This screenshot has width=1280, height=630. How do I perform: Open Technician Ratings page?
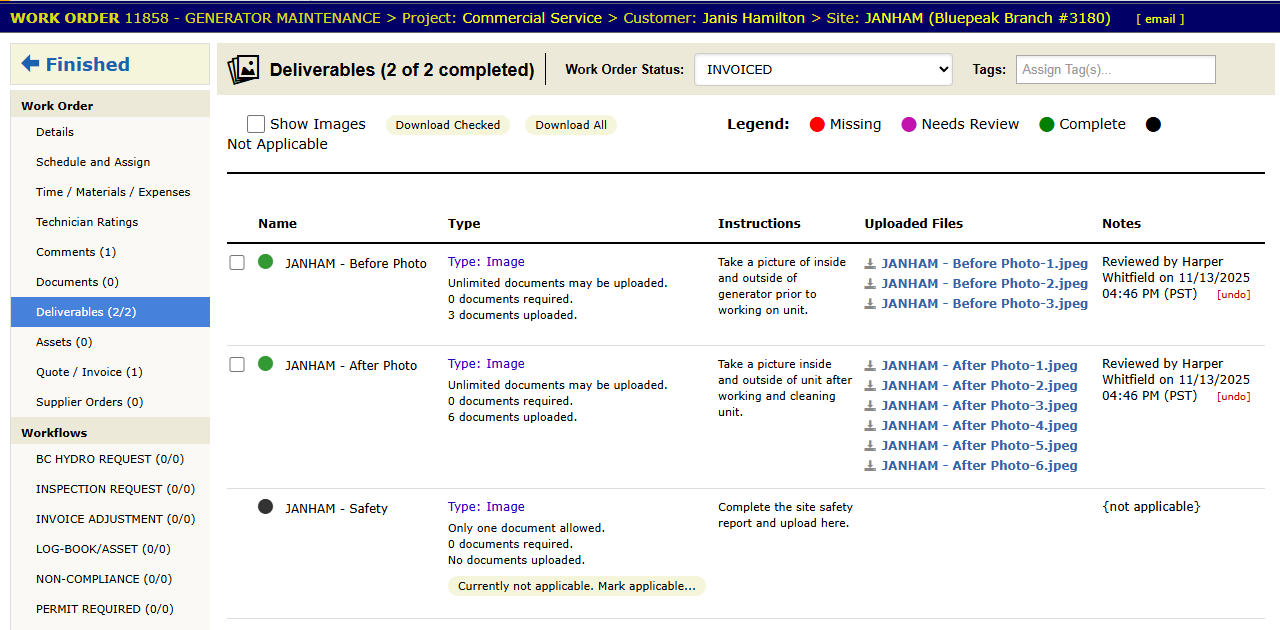point(110,222)
